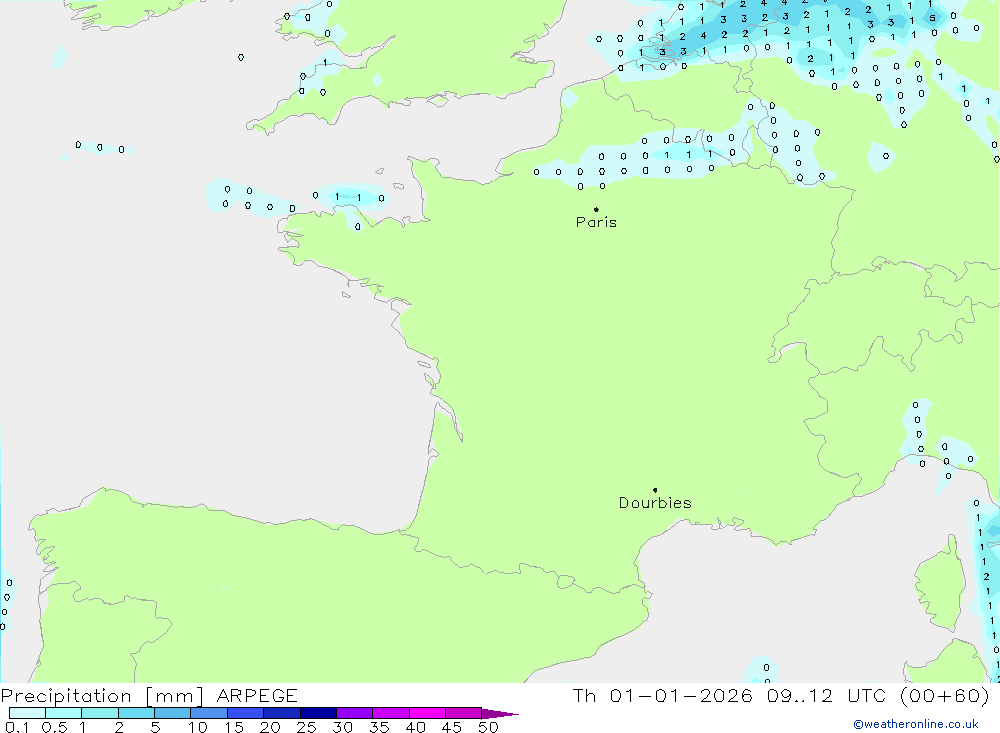Open the weatheronline.co.uk copyright link
This screenshot has width=1000, height=733.
(x=916, y=724)
